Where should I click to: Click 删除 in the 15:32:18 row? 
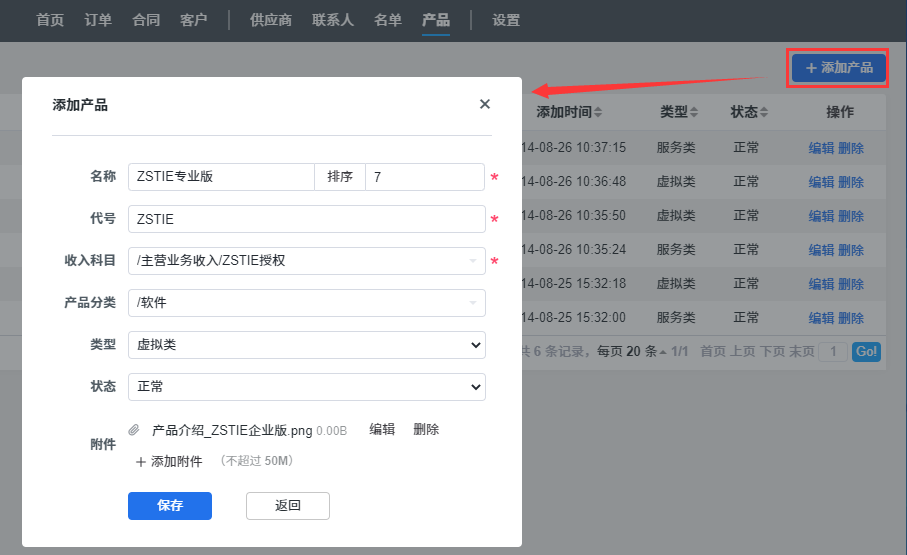tap(851, 284)
